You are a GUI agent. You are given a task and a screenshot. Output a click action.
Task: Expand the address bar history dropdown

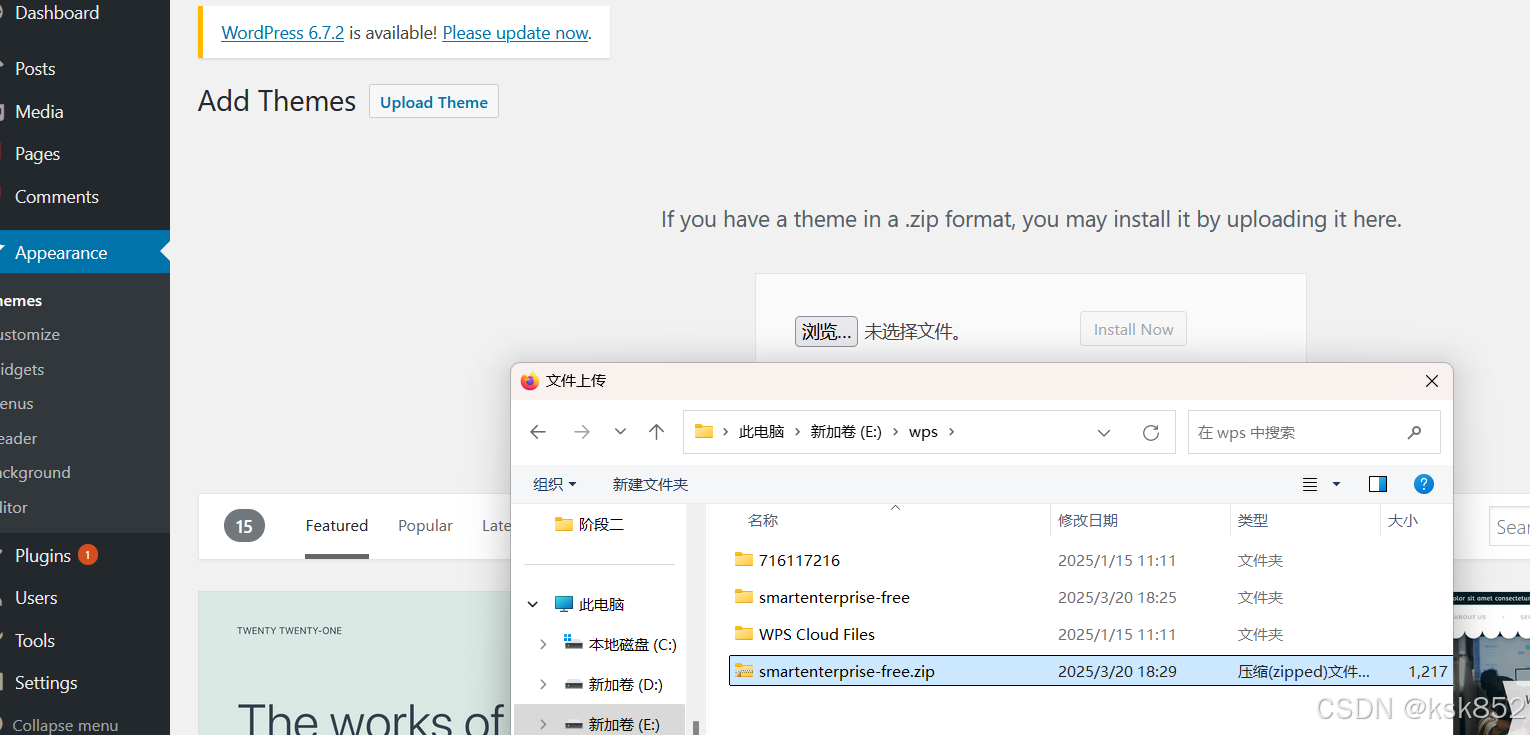click(1104, 433)
